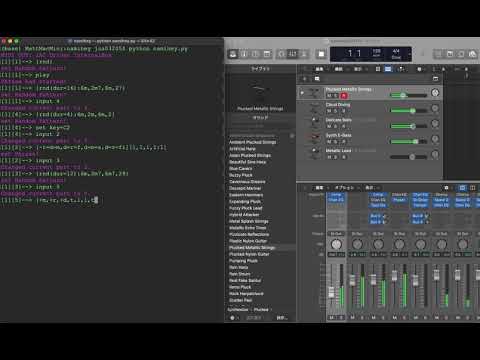
Task: Click the Synth E-Bass track instrument icon
Action: click(x=314, y=138)
